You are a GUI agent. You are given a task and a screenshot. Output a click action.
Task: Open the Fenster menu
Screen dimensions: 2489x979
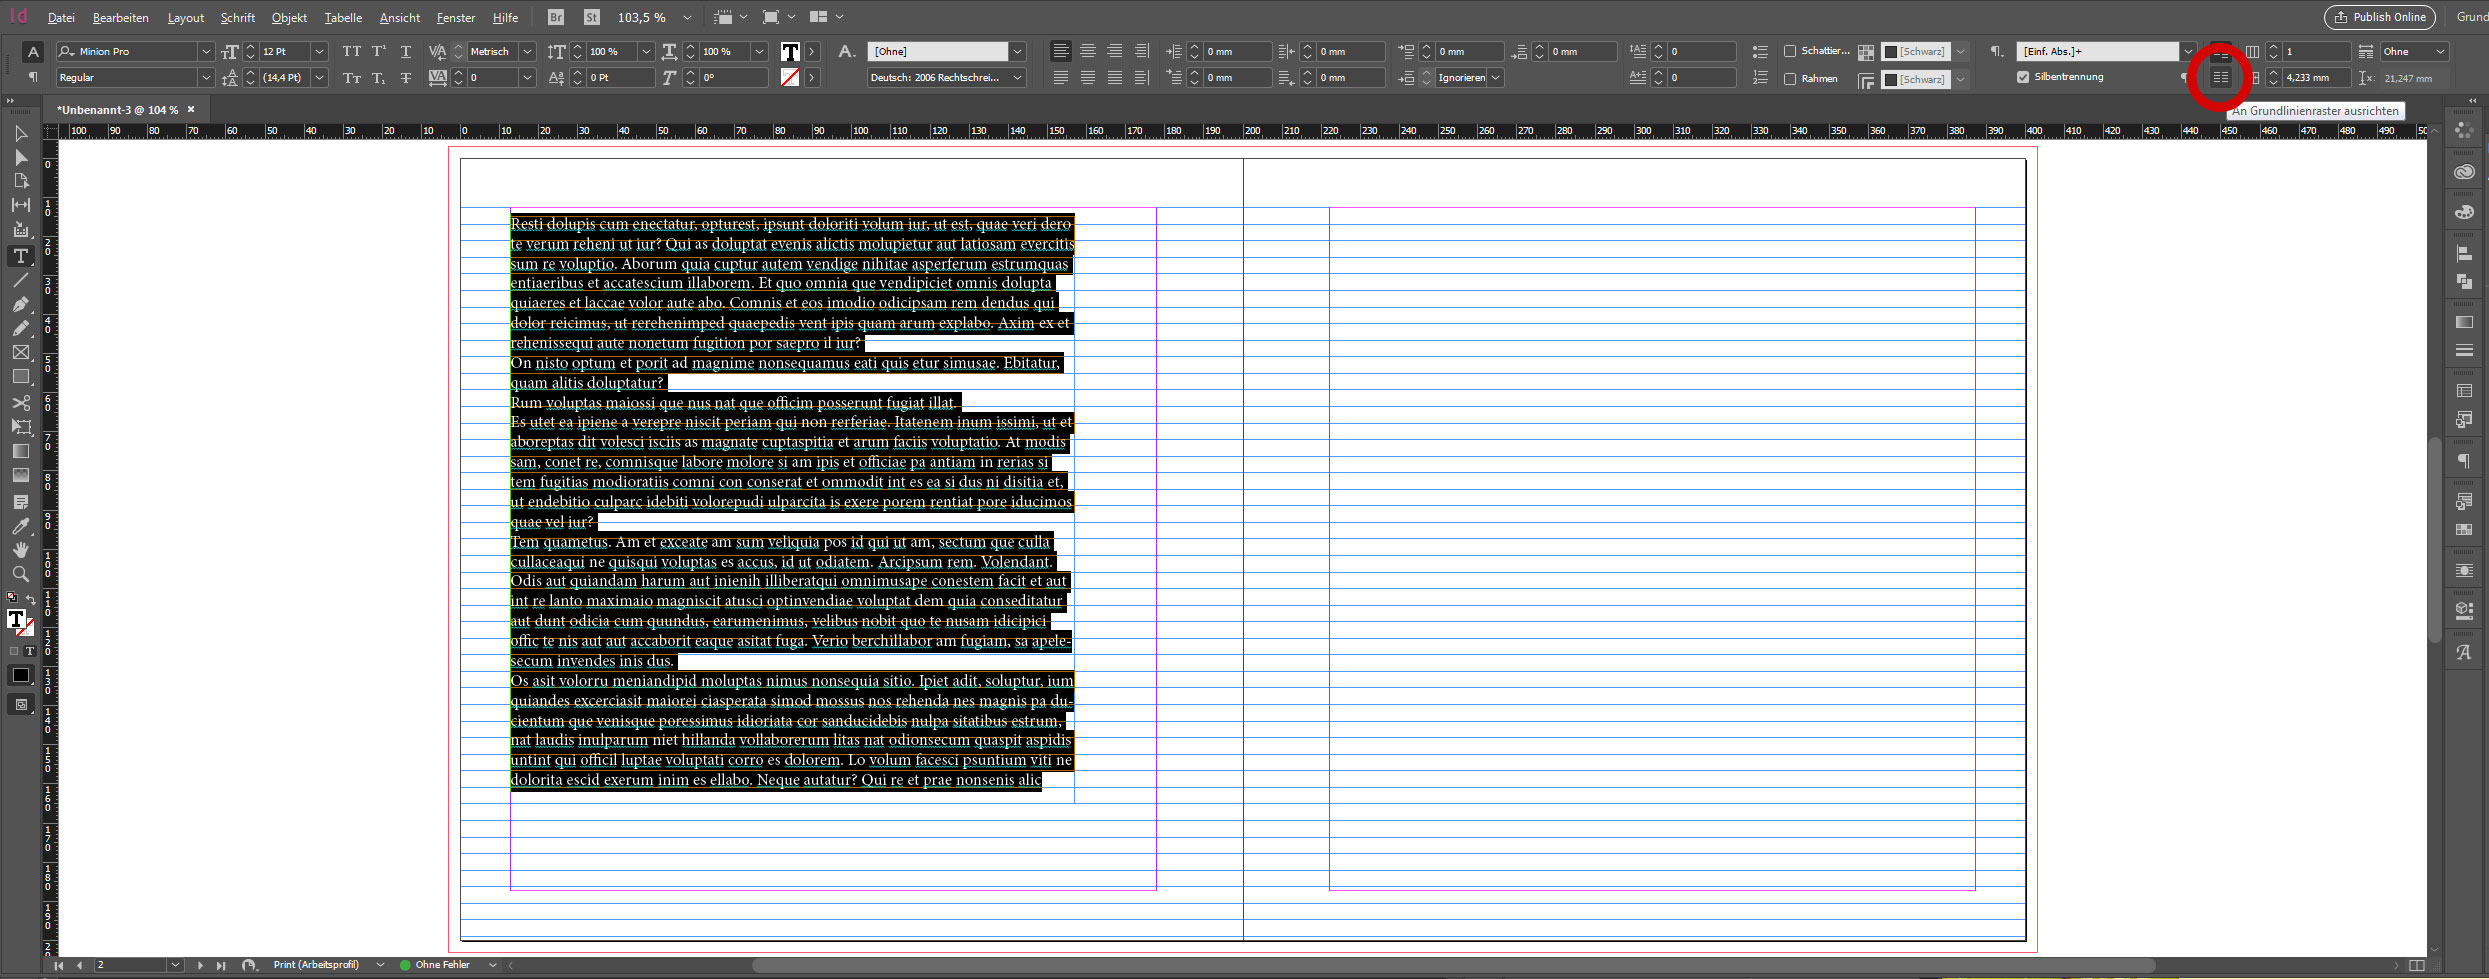pyautogui.click(x=455, y=18)
